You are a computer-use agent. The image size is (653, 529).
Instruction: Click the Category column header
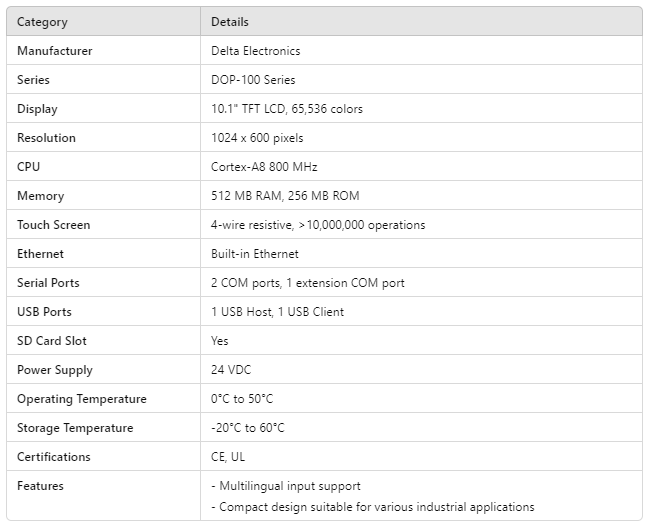coord(42,22)
